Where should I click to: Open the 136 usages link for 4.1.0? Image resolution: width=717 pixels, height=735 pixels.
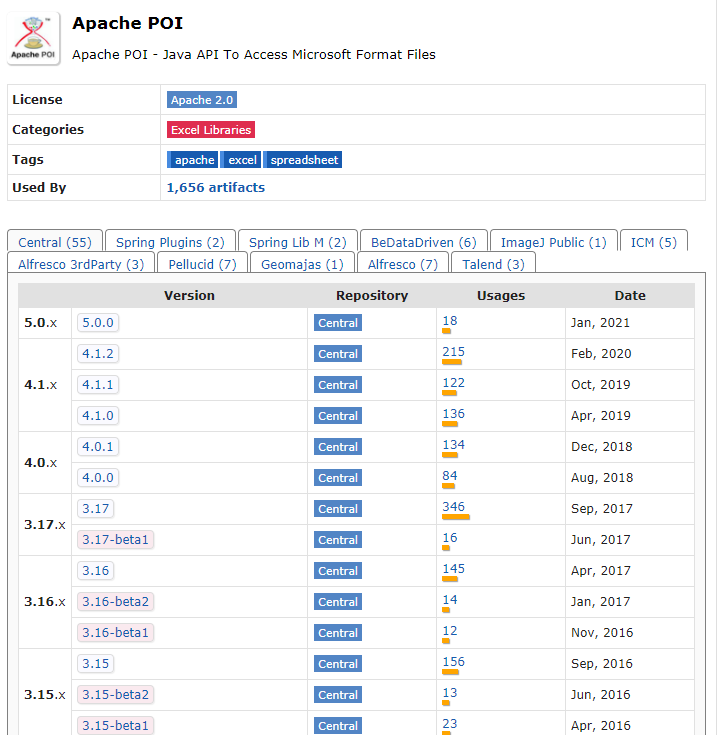point(453,413)
